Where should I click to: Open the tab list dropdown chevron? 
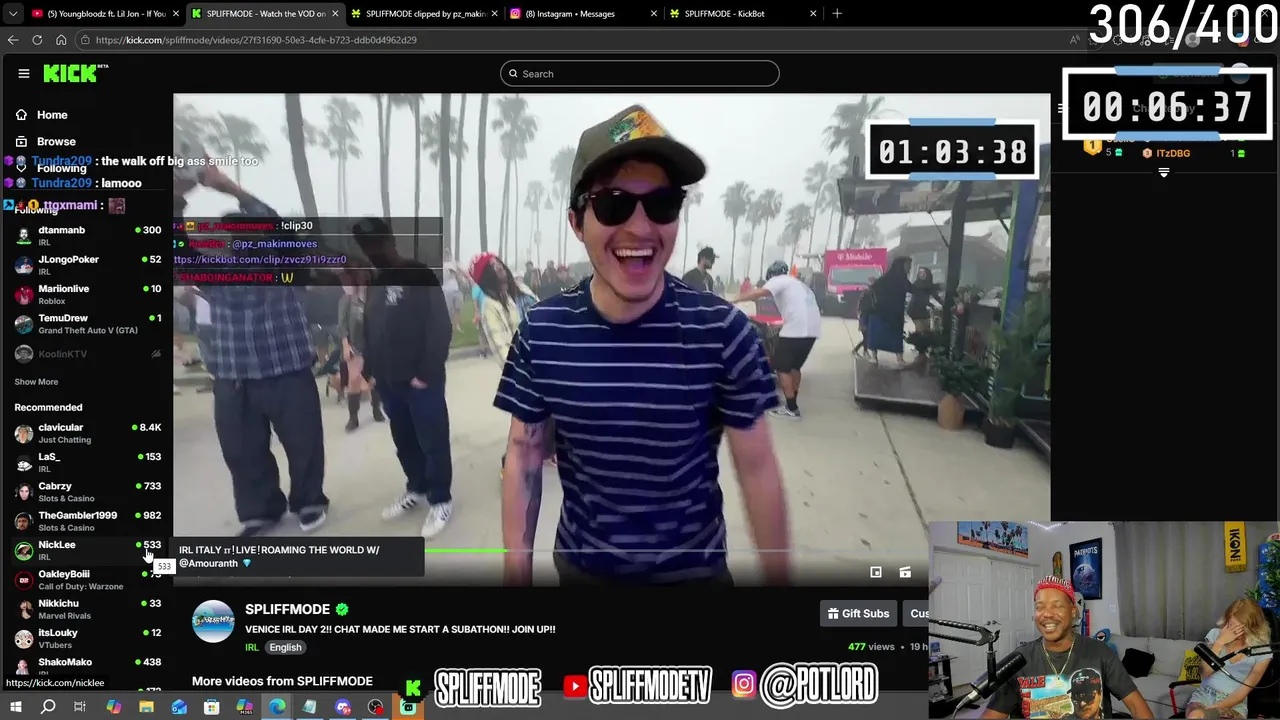[x=13, y=14]
